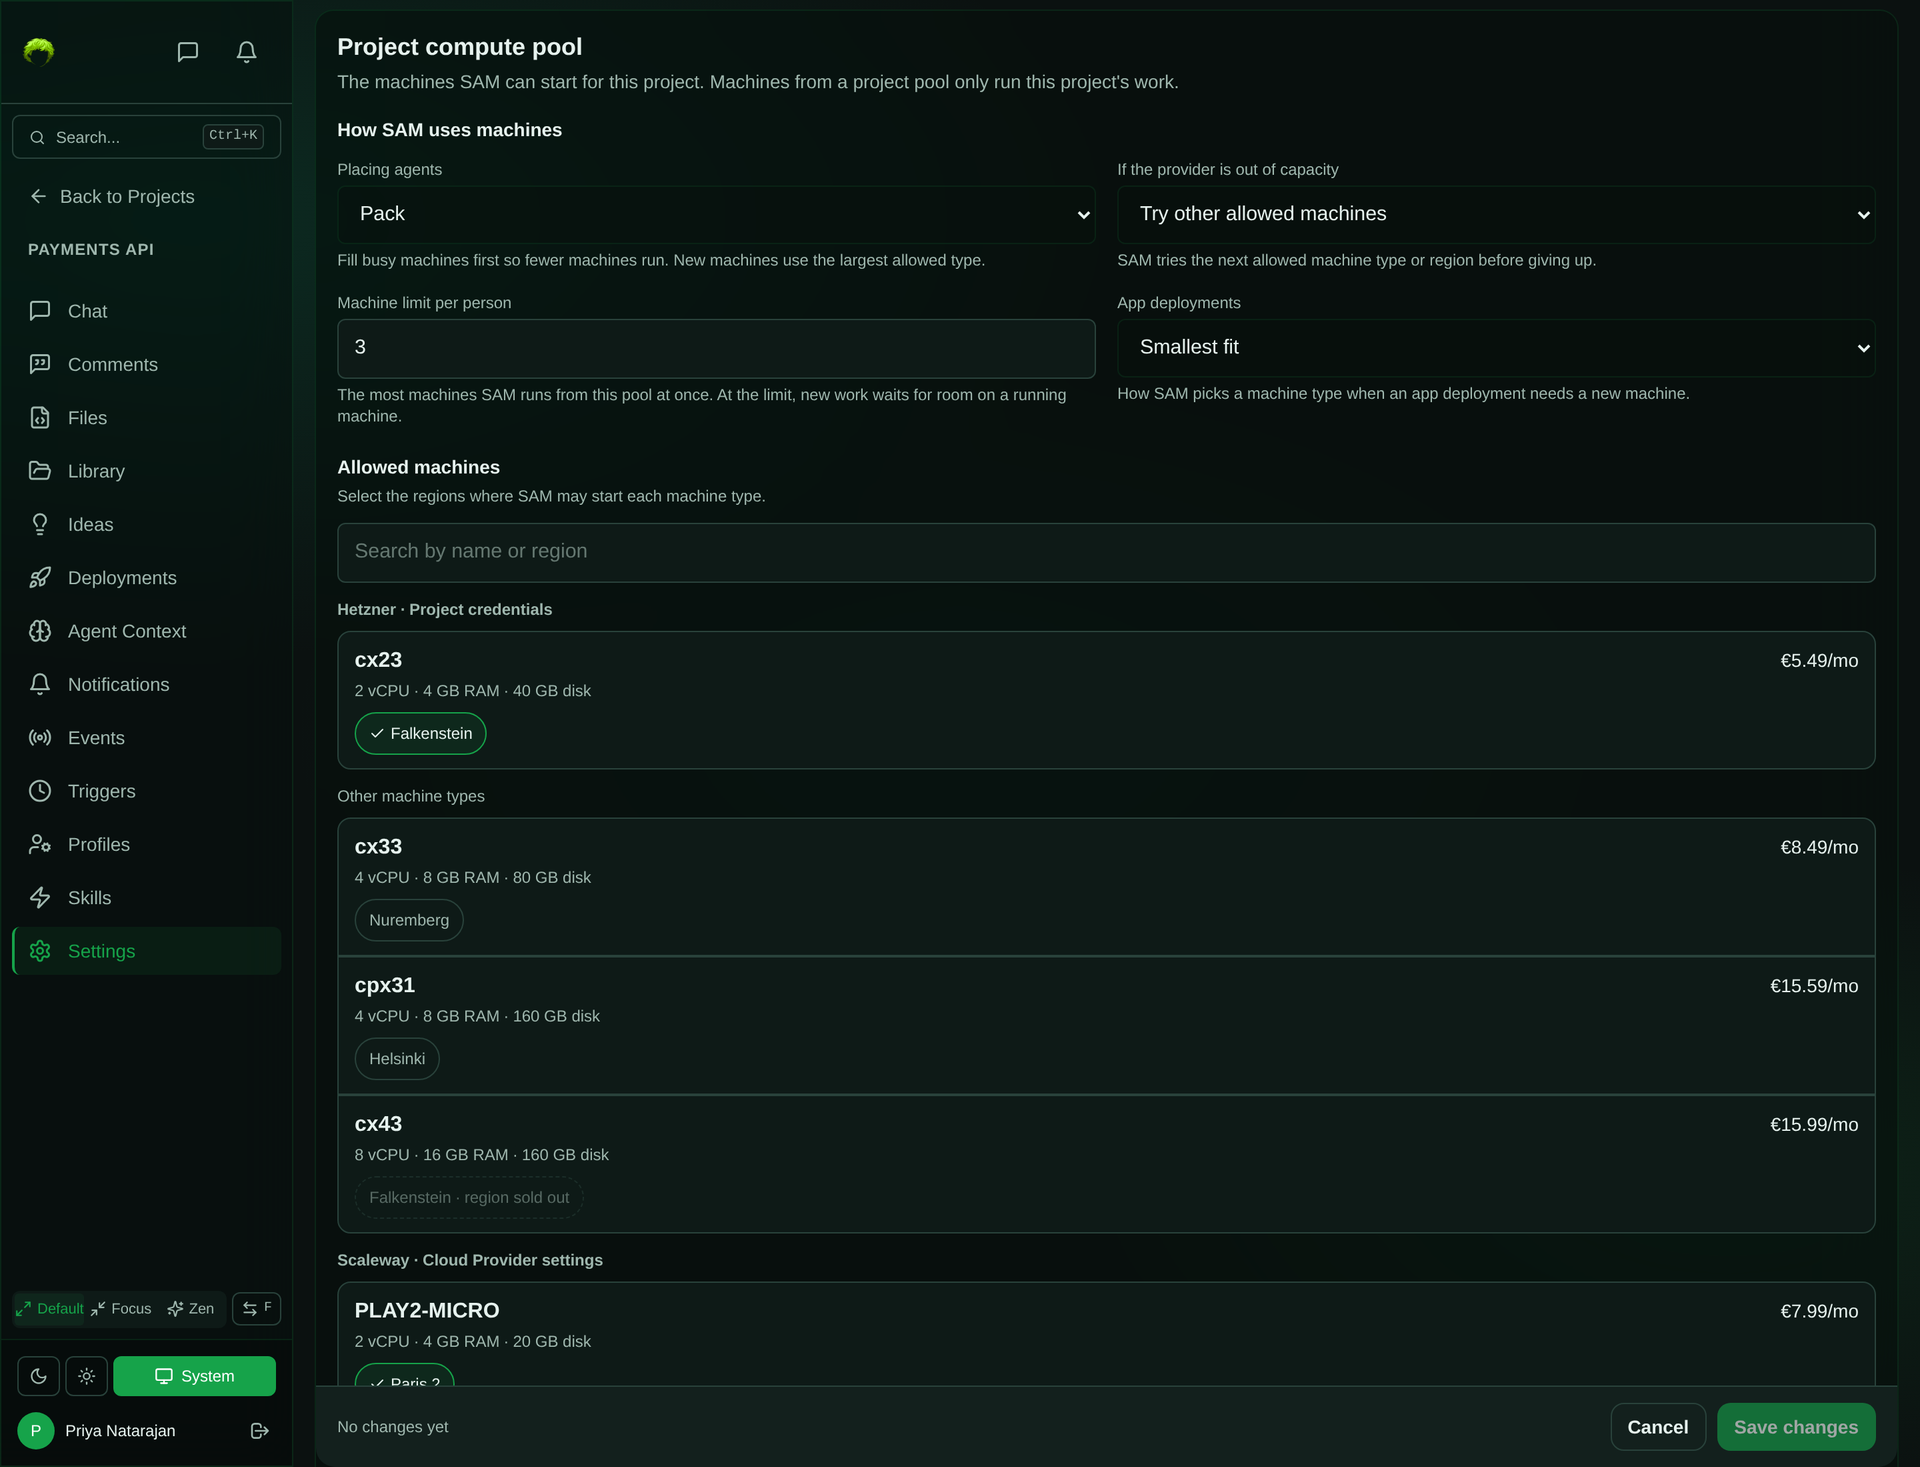1920x1467 pixels.
Task: Click the Skills lightning icon
Action: [x=40, y=897]
